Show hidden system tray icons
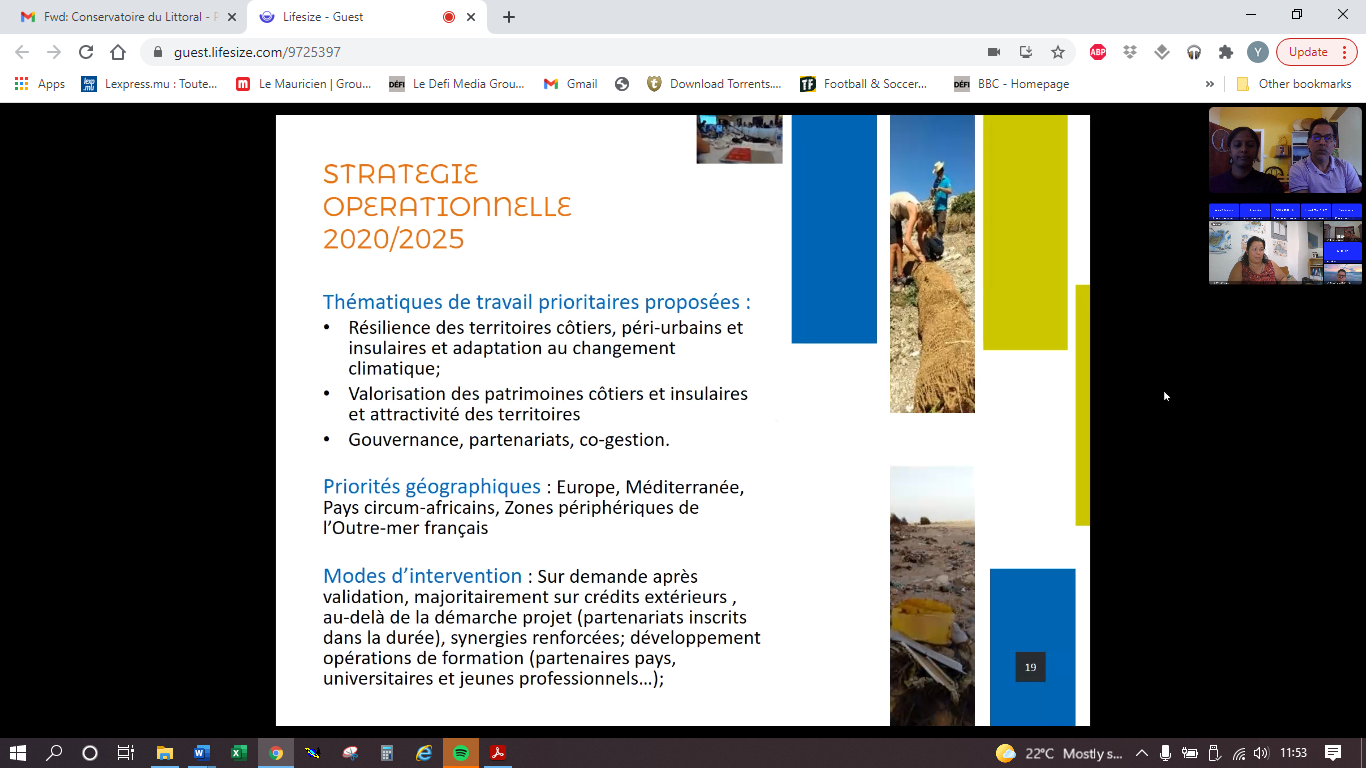1366x768 pixels. (1141, 753)
